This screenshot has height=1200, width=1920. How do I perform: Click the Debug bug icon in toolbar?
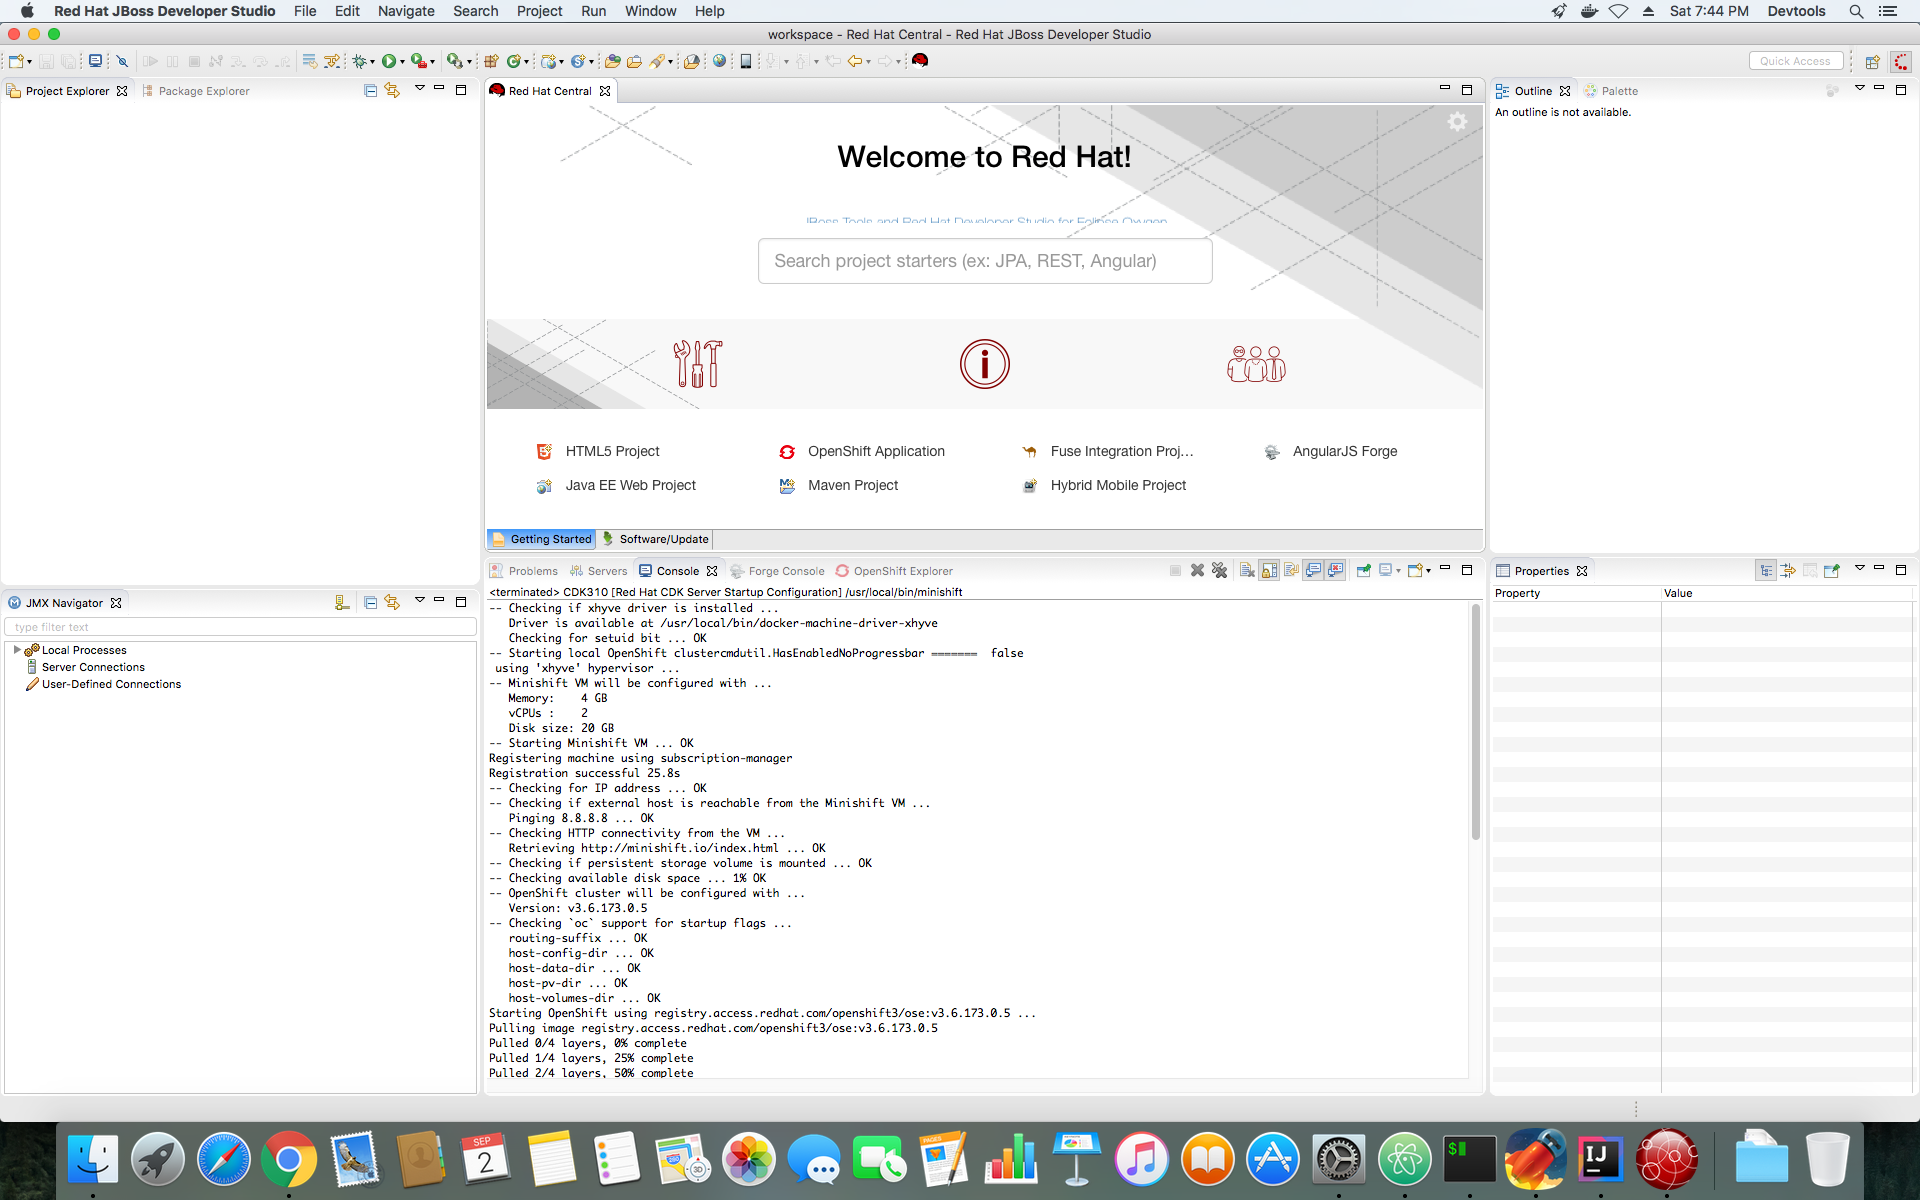[359, 61]
